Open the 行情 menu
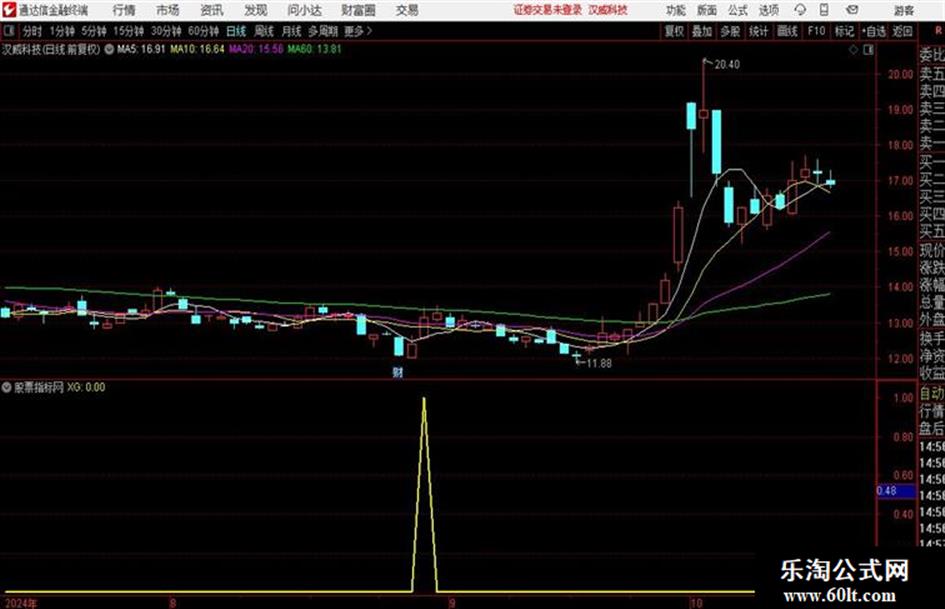945x609 pixels. pos(124,10)
